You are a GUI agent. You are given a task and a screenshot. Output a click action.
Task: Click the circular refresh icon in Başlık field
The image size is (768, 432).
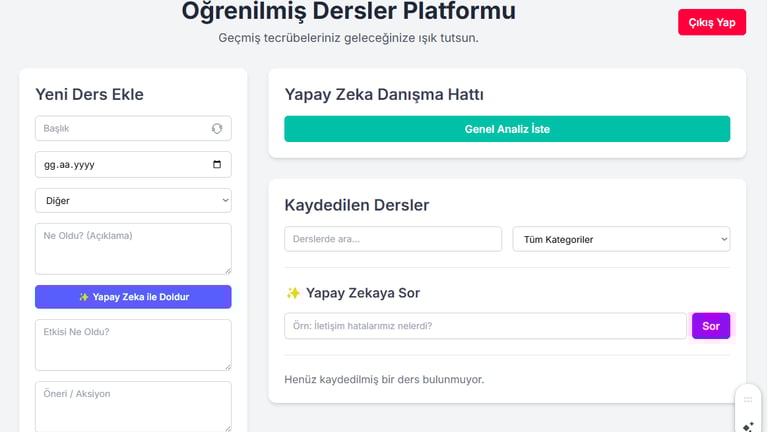pos(216,128)
